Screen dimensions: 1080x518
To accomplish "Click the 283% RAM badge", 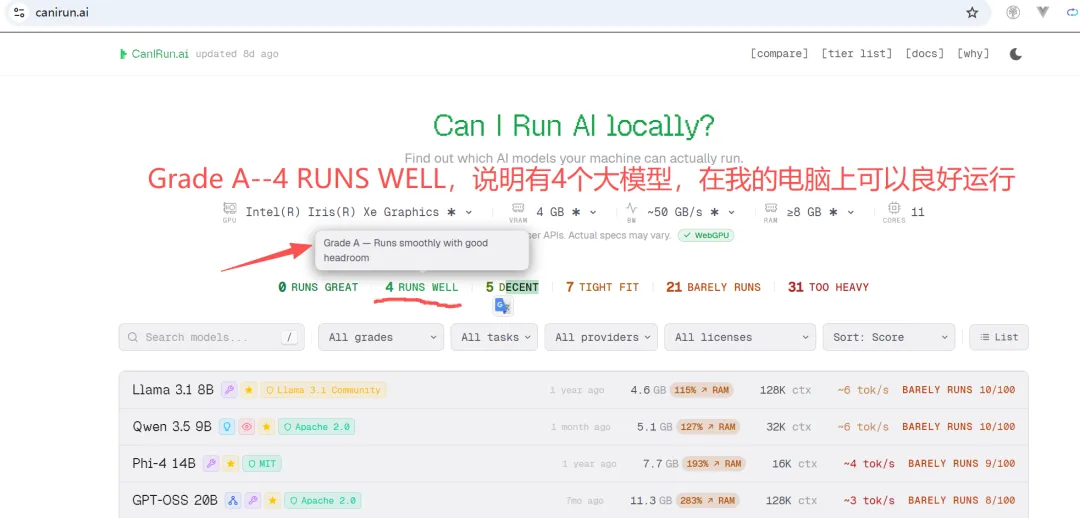I will pos(708,500).
